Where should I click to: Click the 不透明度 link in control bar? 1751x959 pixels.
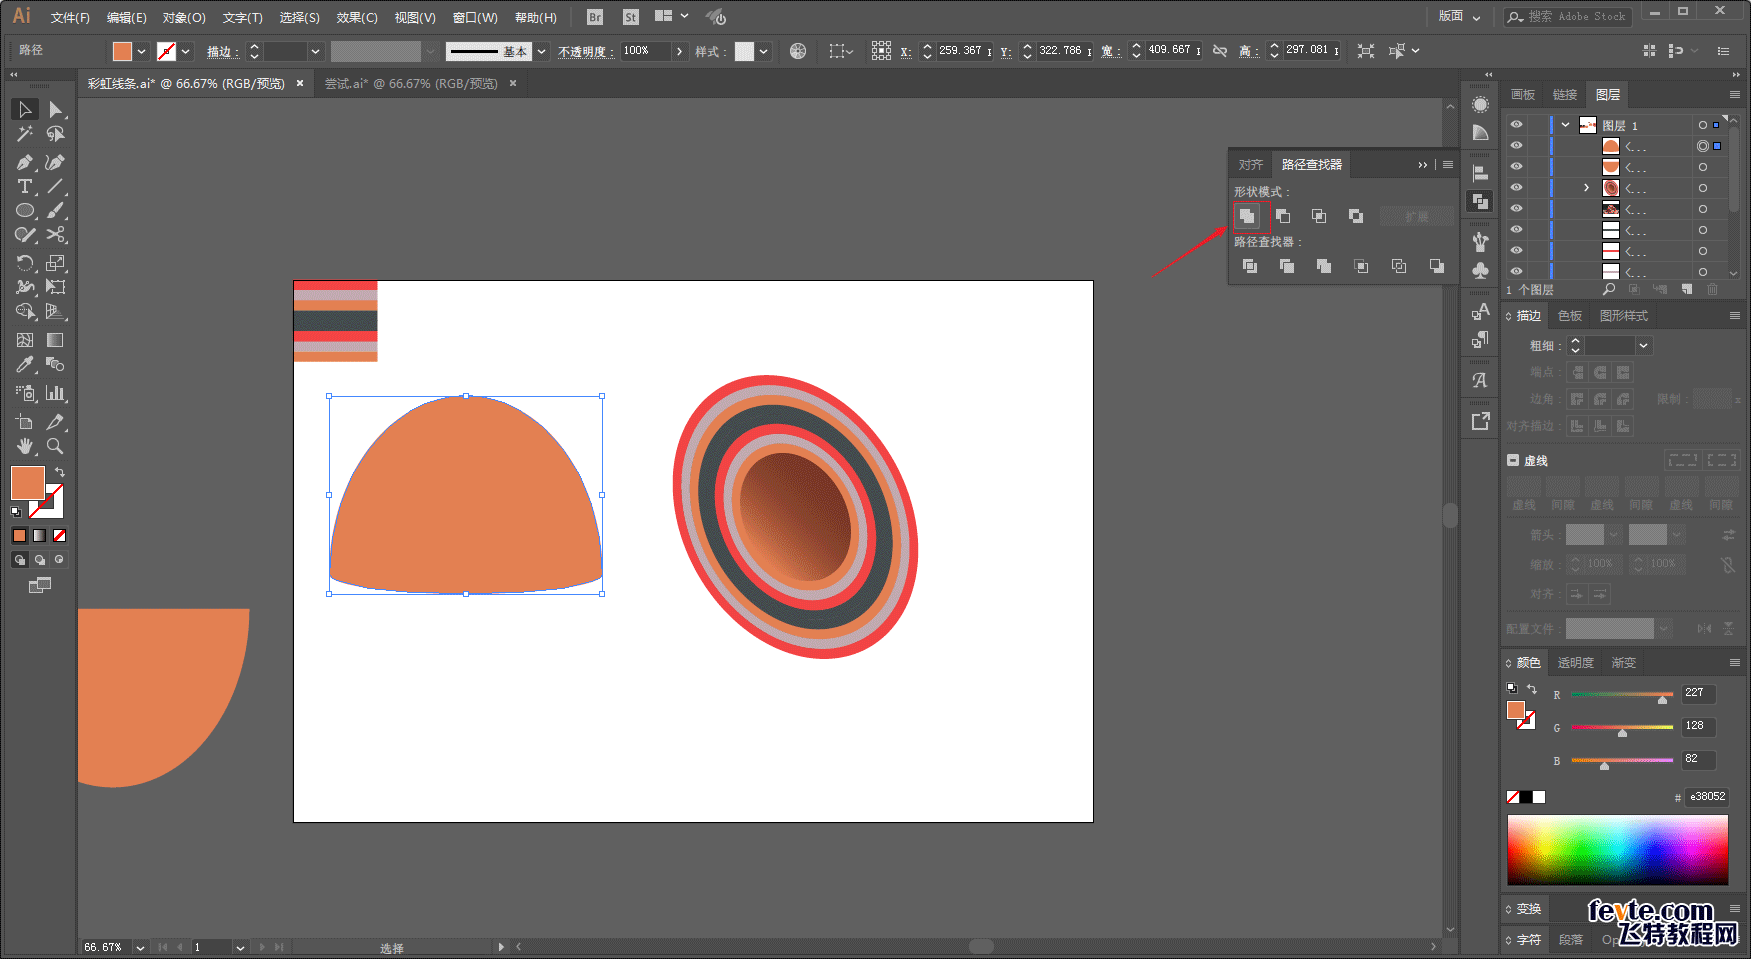(584, 52)
